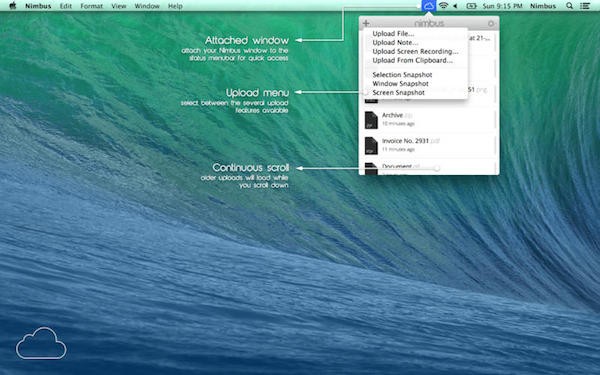Image resolution: width=600 pixels, height=375 pixels.
Task: Open the Window menu in menu bar
Action: click(147, 6)
